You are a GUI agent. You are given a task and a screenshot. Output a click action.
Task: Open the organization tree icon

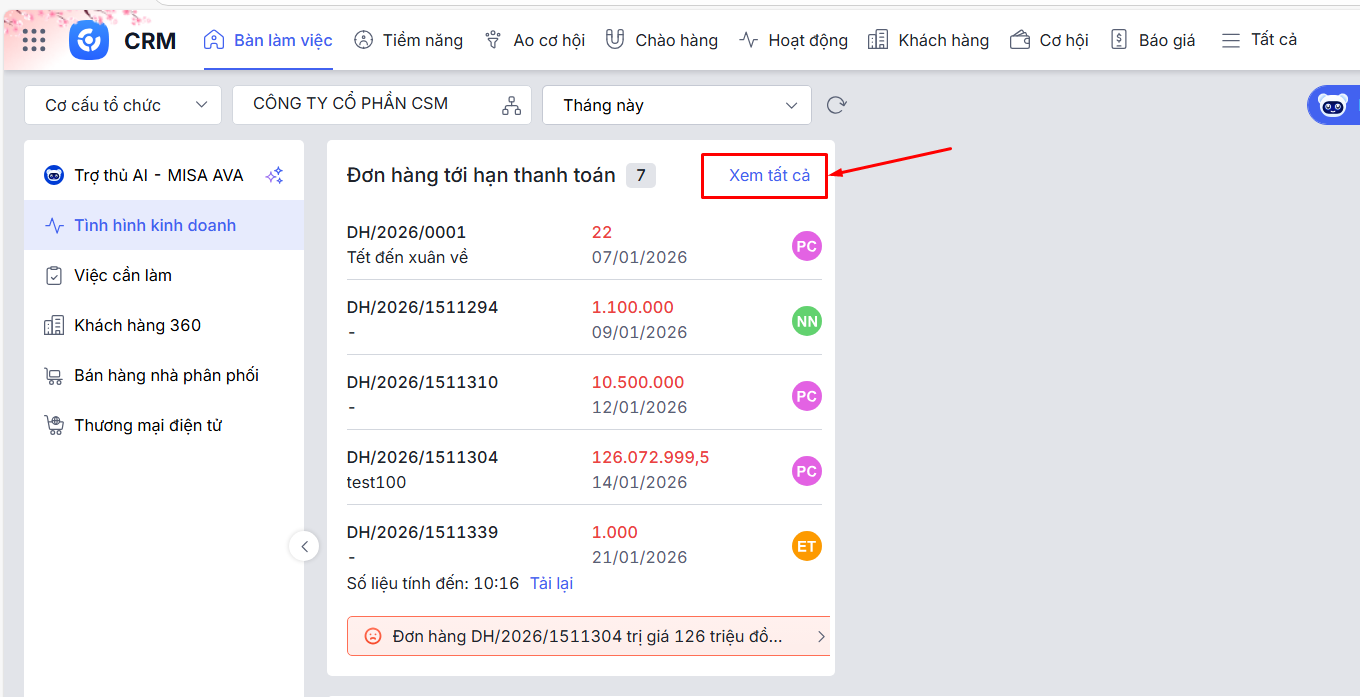(x=511, y=105)
